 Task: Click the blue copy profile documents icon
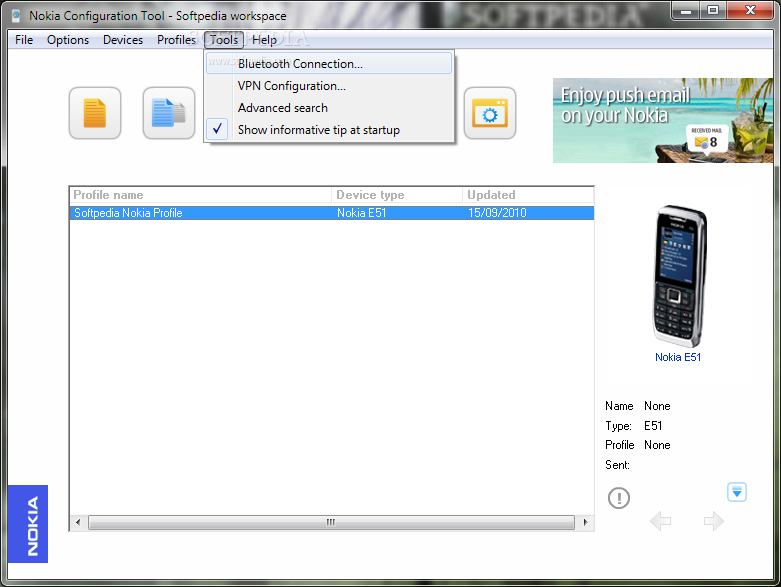[168, 113]
